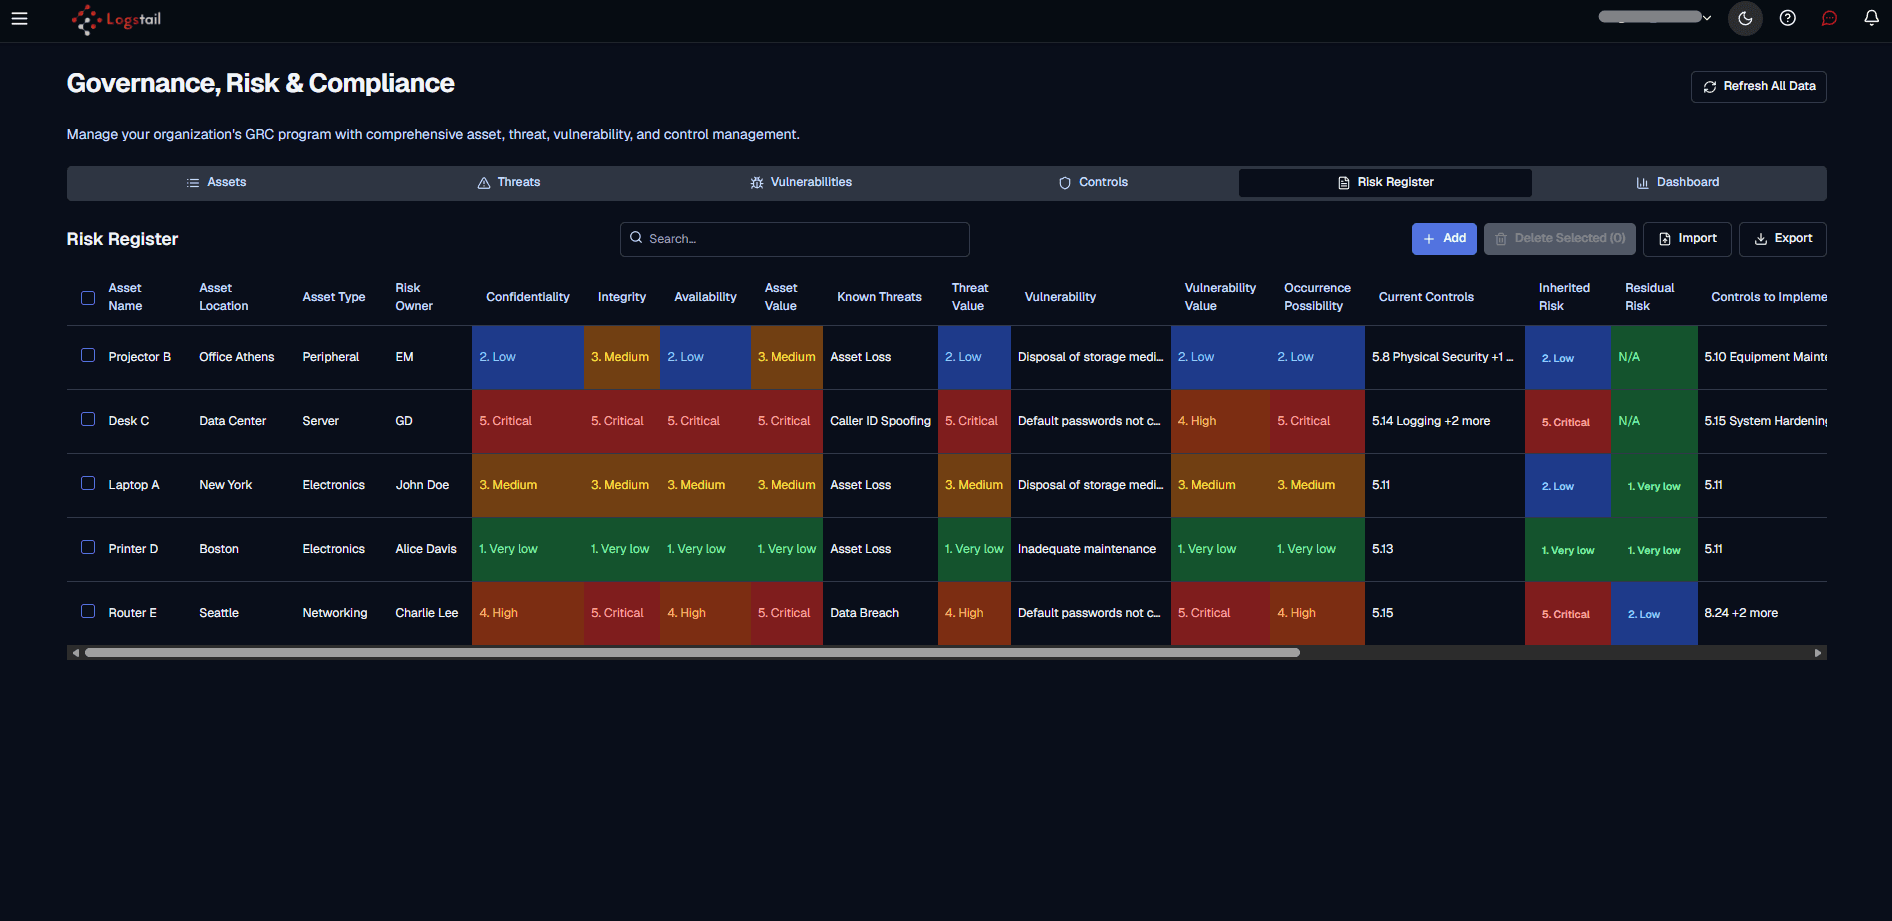Click the horizontal table scrollbar
The image size is (1892, 921).
point(692,653)
